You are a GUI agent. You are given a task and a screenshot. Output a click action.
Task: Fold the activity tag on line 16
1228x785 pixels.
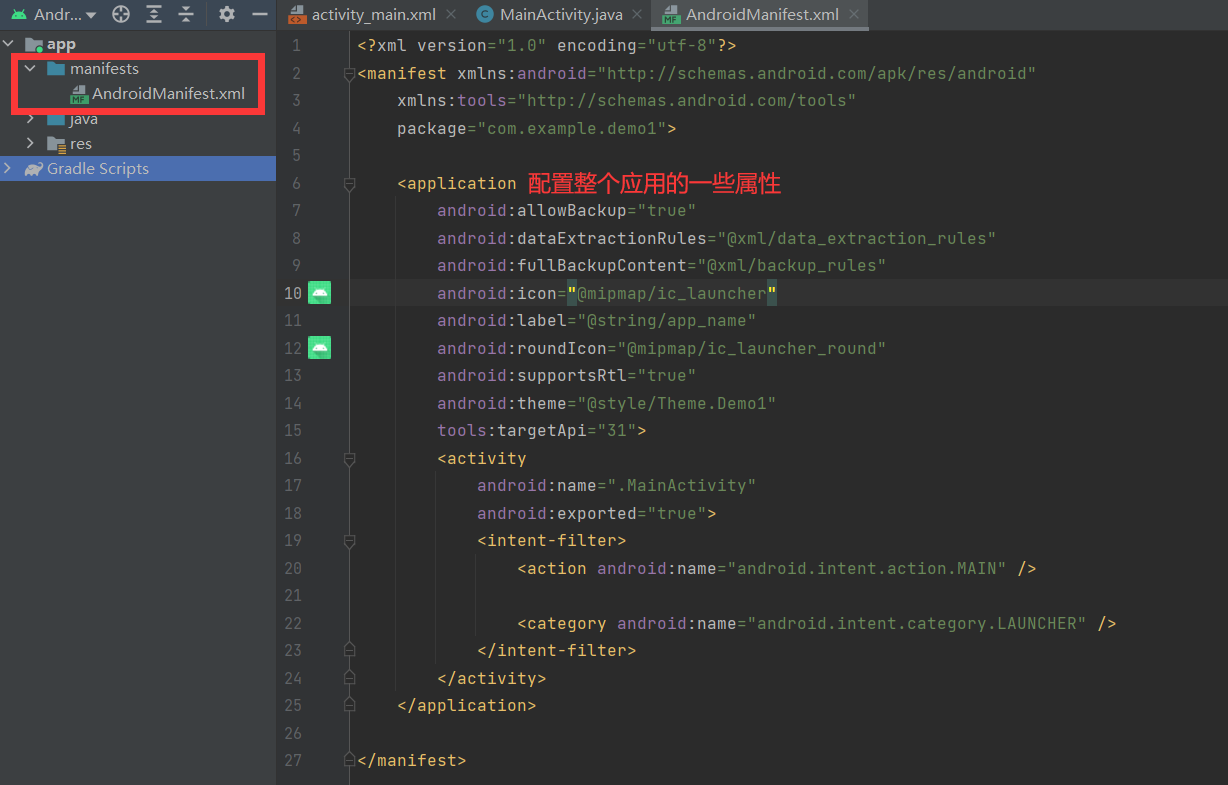pos(349,459)
